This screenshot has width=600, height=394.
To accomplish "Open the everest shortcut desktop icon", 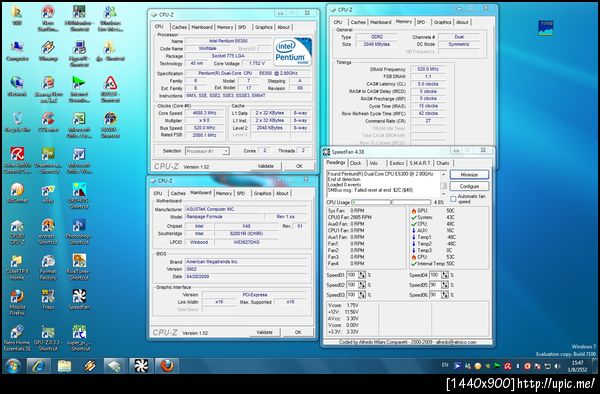I will [x=48, y=231].
